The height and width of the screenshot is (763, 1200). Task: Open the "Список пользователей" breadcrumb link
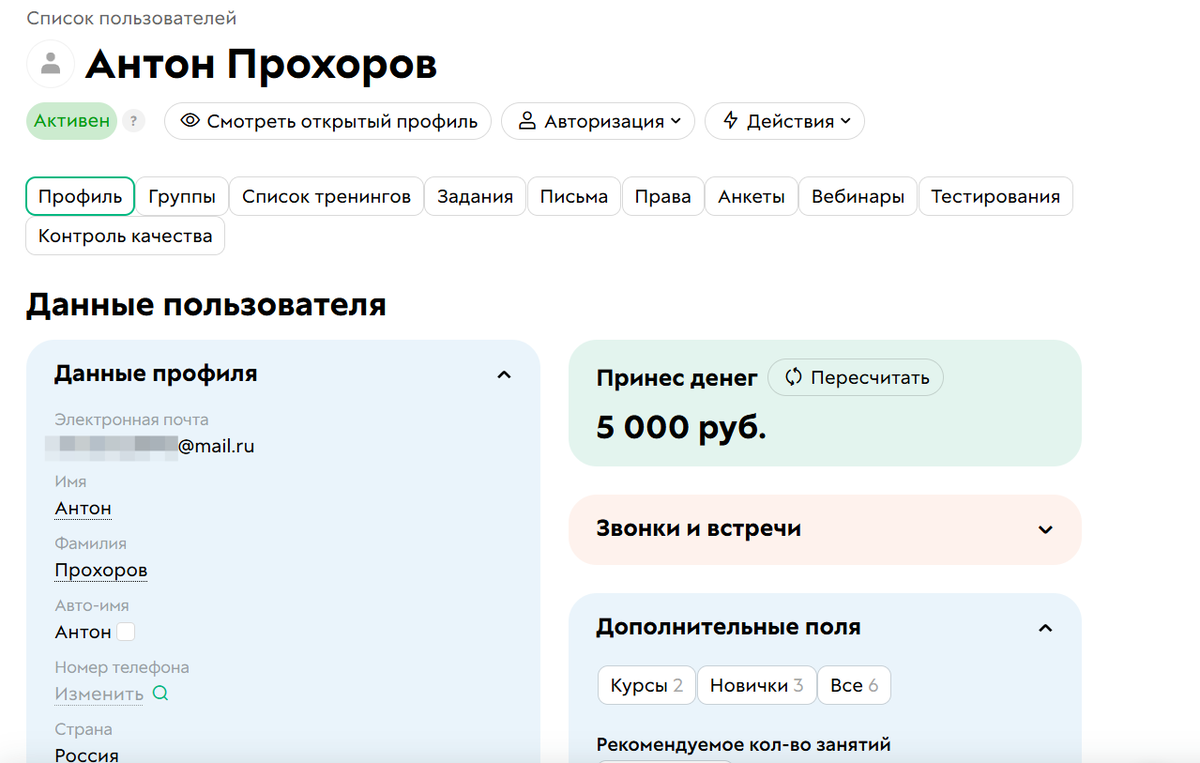tap(131, 17)
